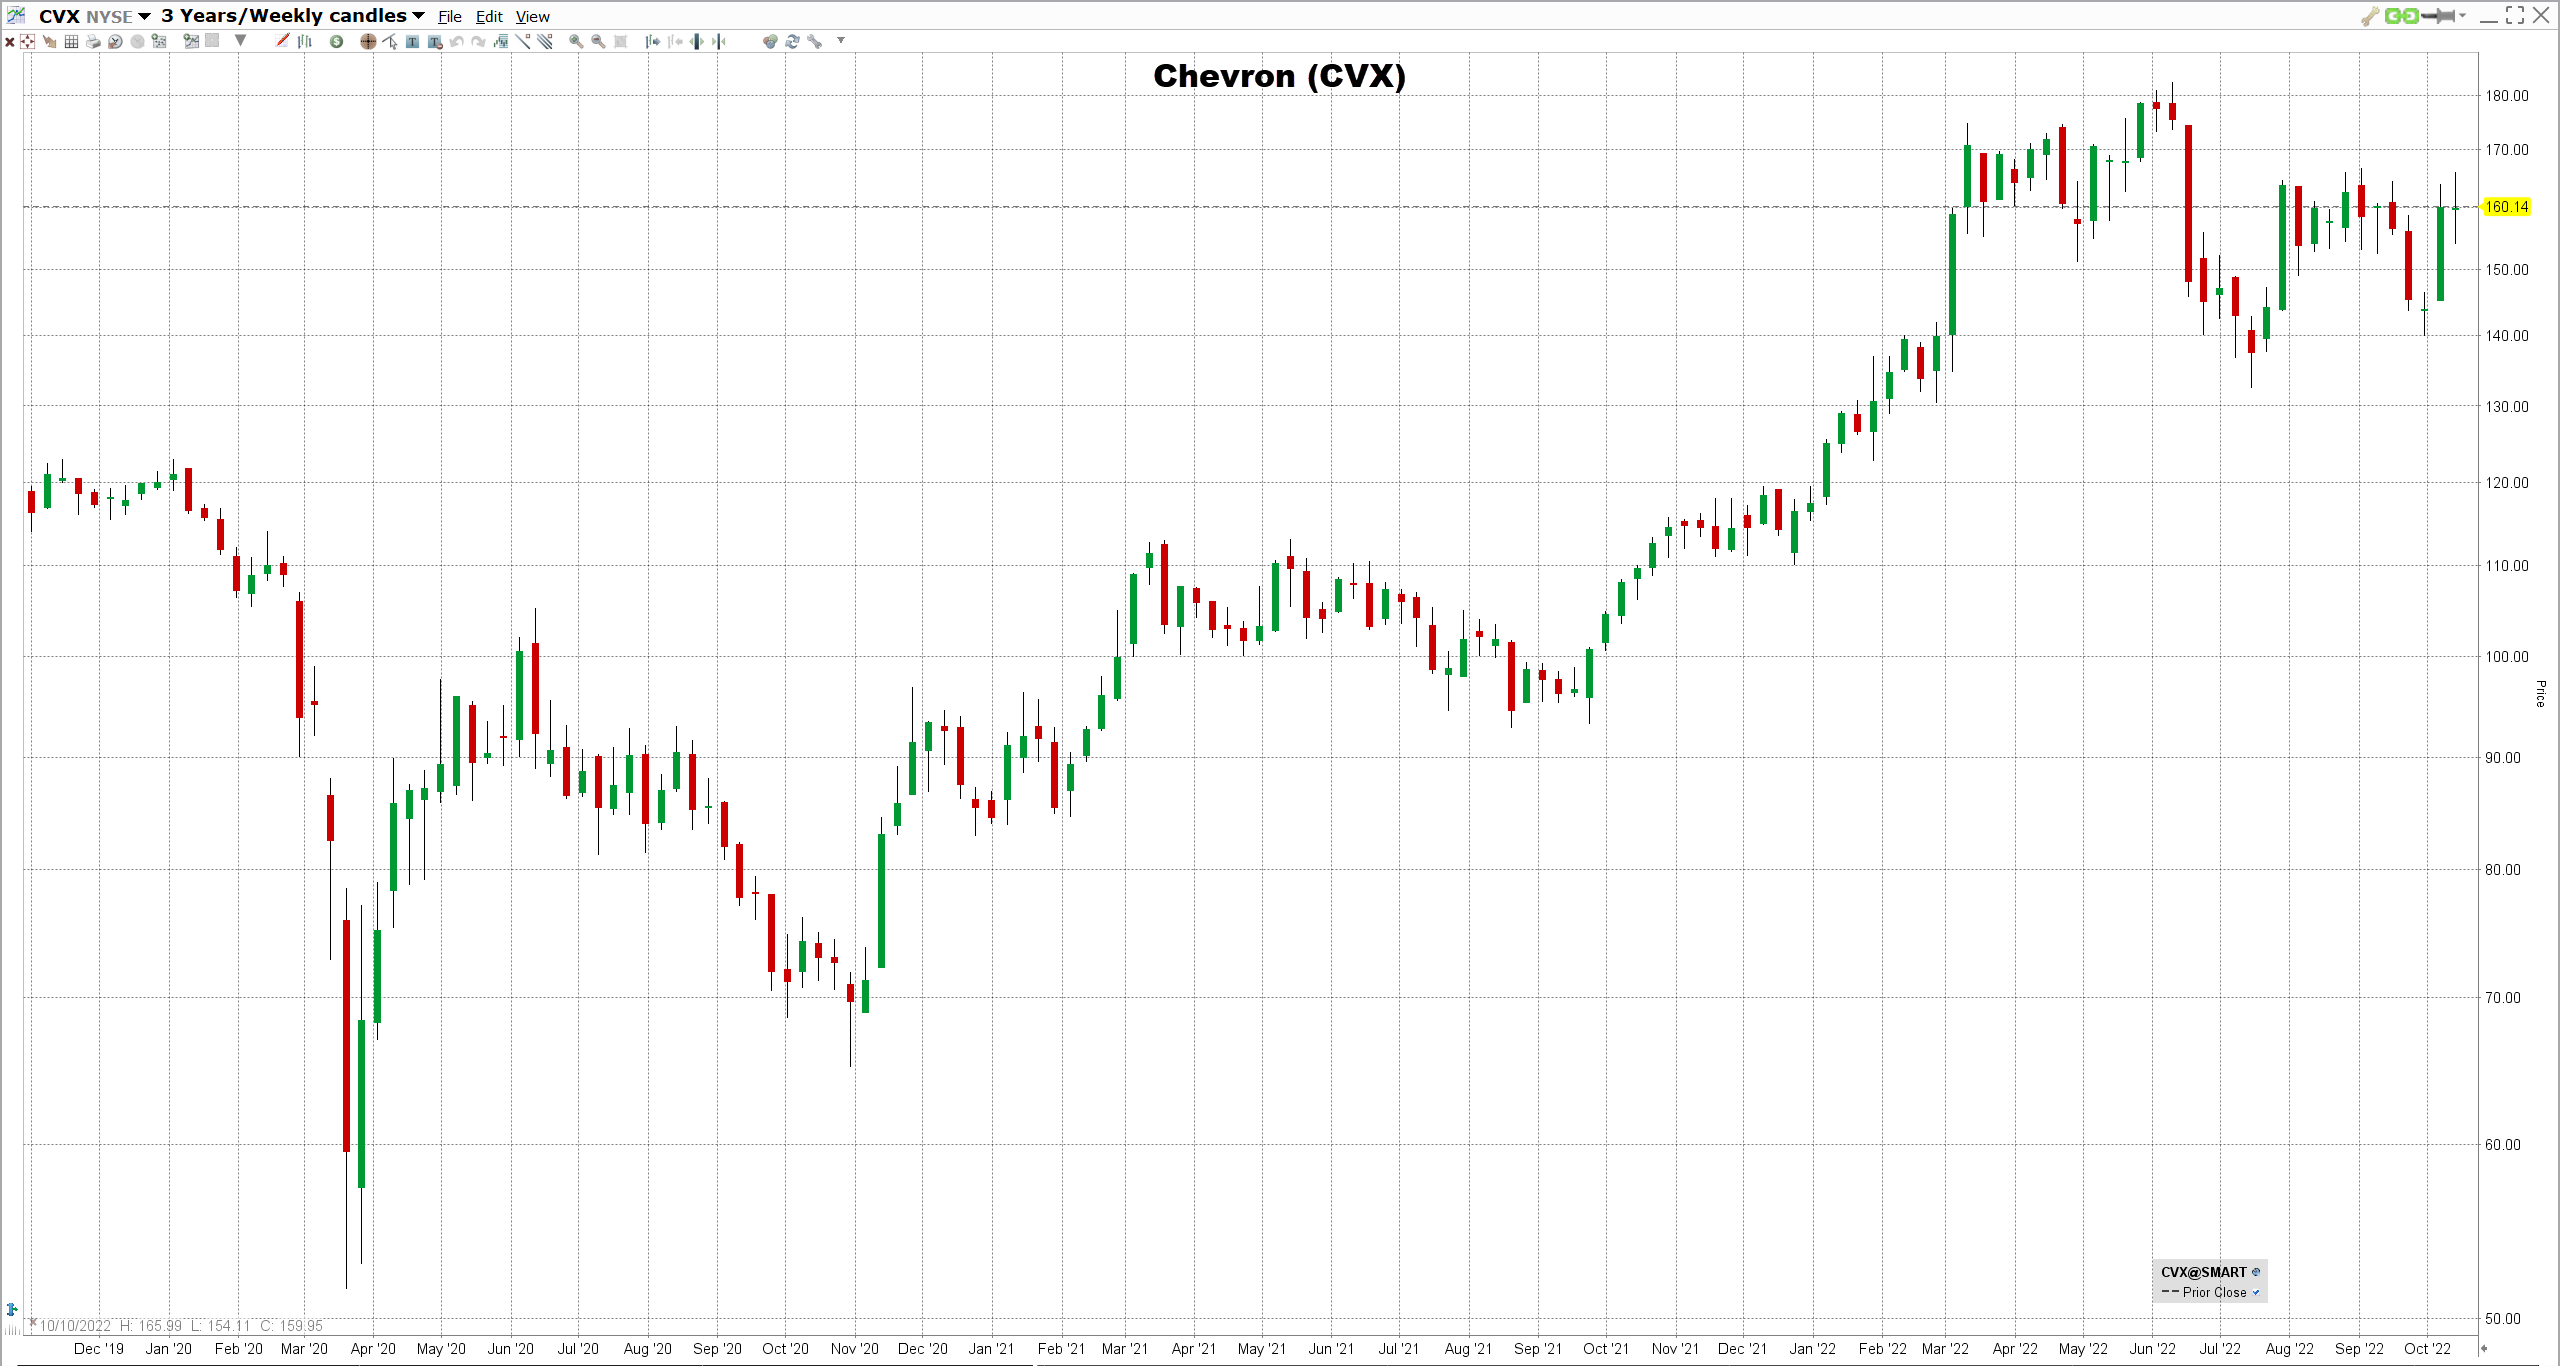Image resolution: width=2560 pixels, height=1366 pixels.
Task: Click the Chevron (CVX) chart title
Action: pyautogui.click(x=1279, y=76)
